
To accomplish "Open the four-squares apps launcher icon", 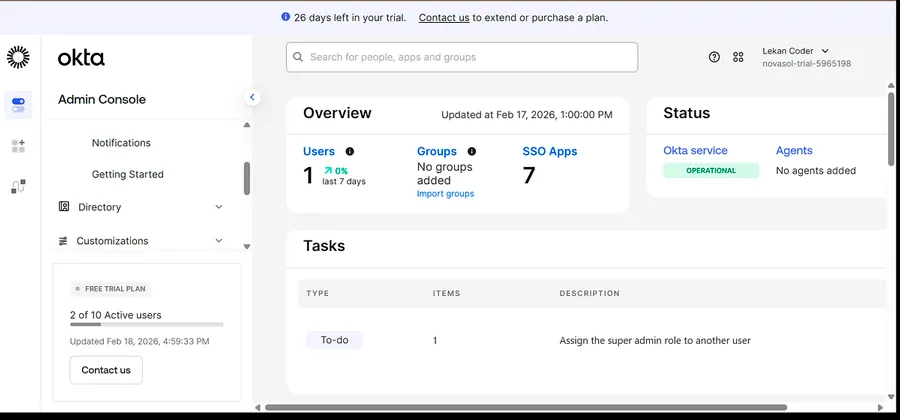I will tap(738, 57).
